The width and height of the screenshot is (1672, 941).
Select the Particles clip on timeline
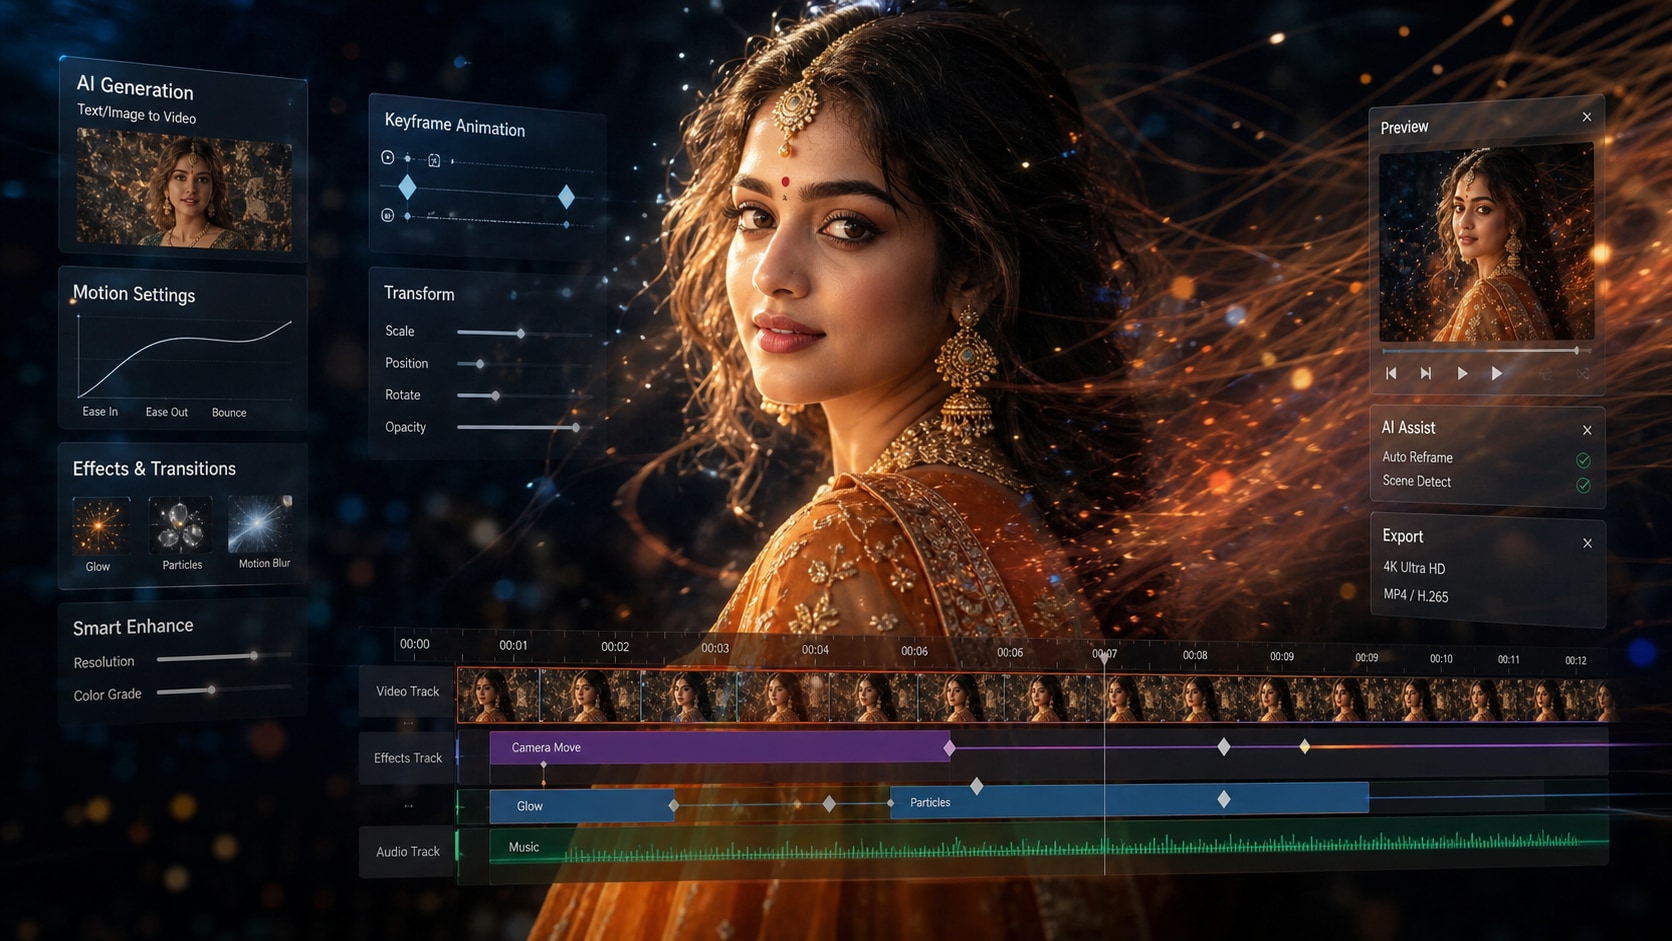pos(1129,799)
